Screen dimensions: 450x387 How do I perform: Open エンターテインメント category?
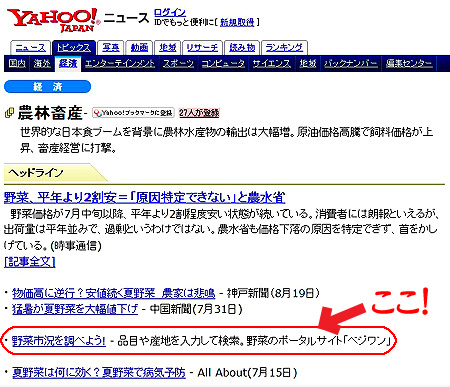pos(120,63)
